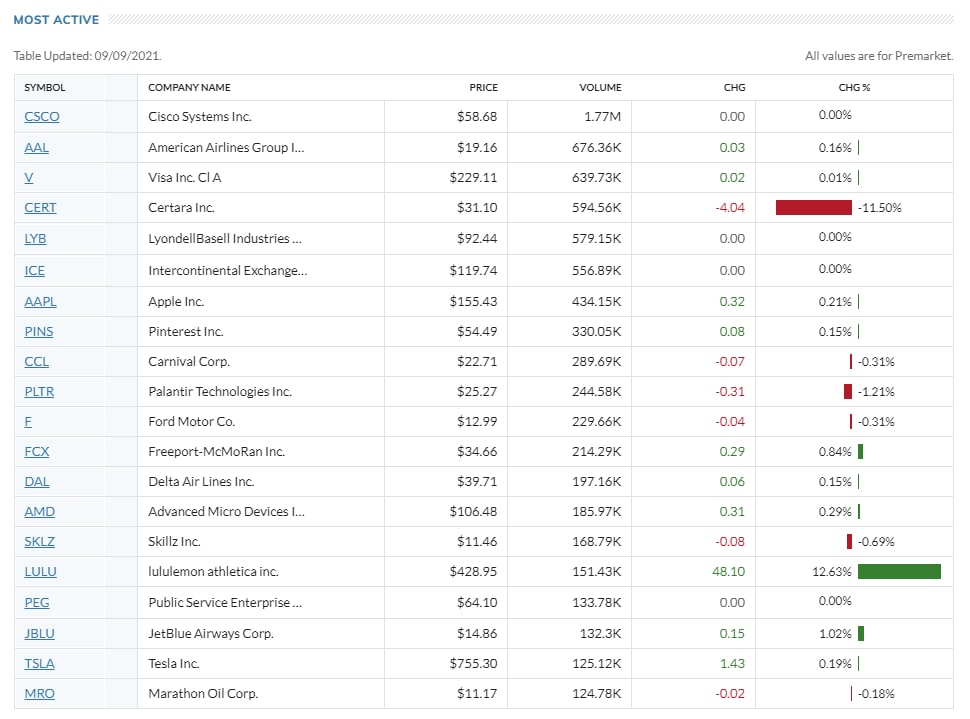This screenshot has height=719, width=970.
Task: Click the $755.30 price for Tesla
Action: (473, 663)
